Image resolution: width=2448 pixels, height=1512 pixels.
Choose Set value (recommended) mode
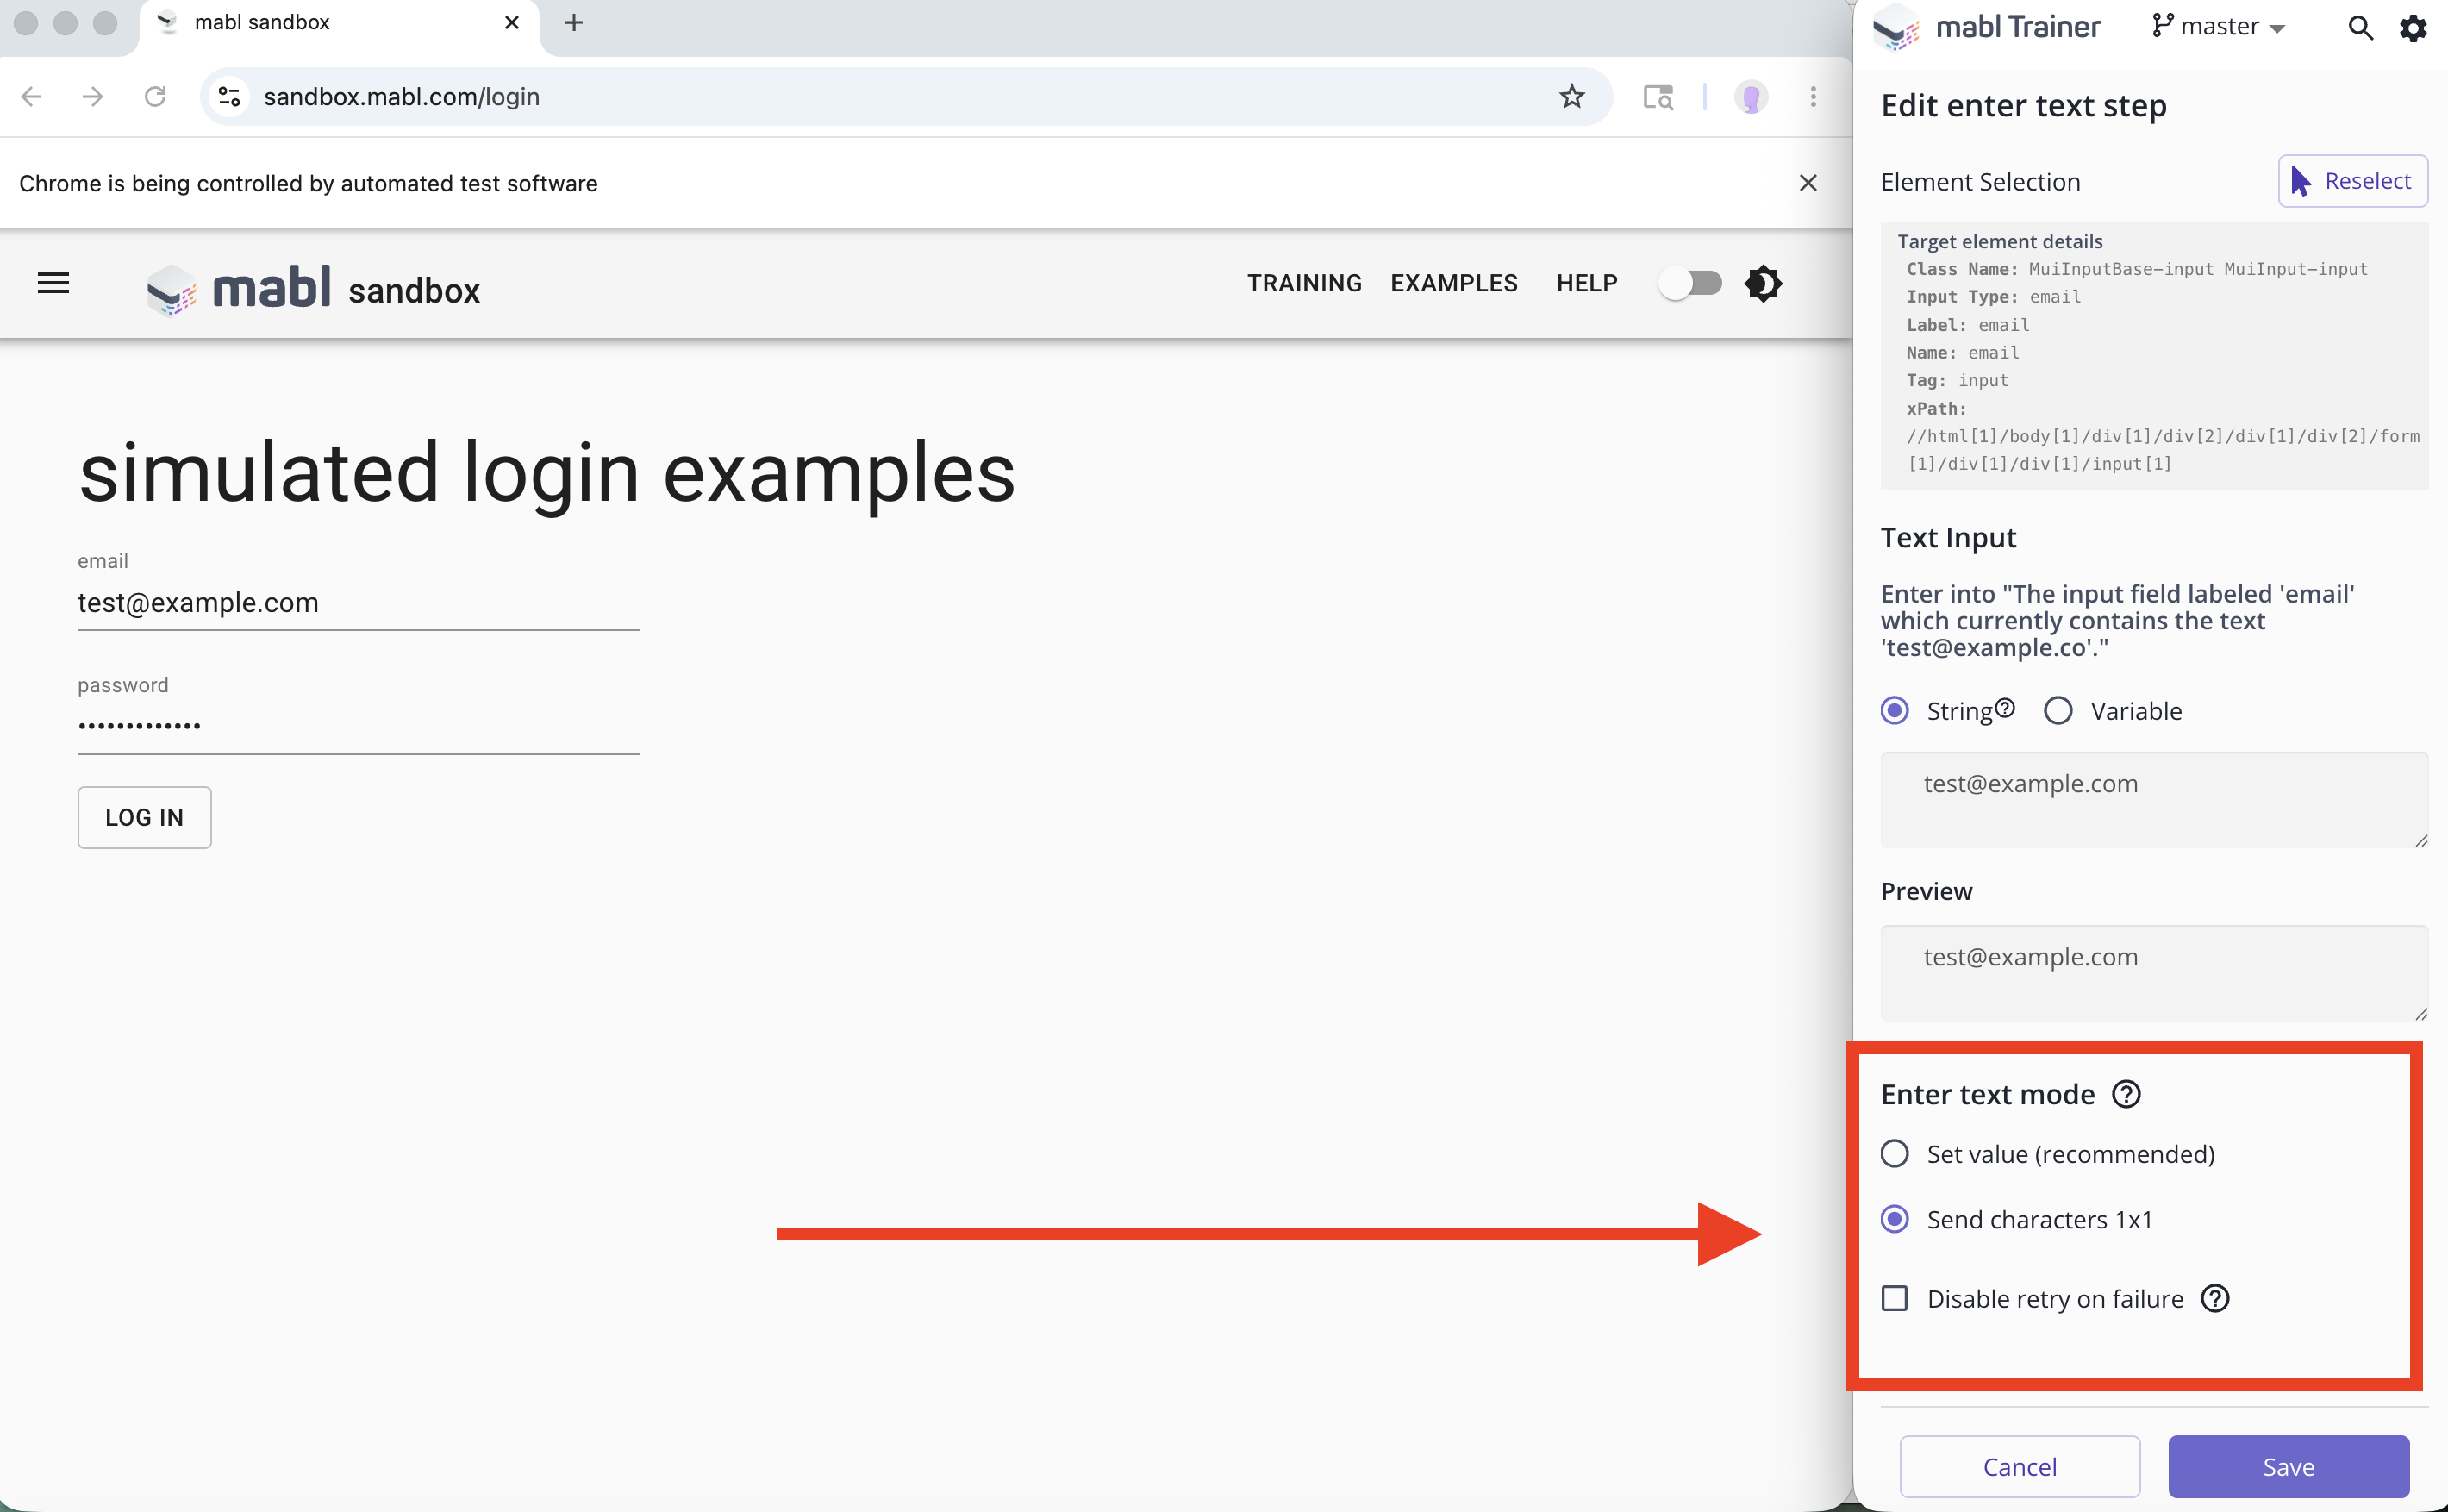pos(1895,1154)
